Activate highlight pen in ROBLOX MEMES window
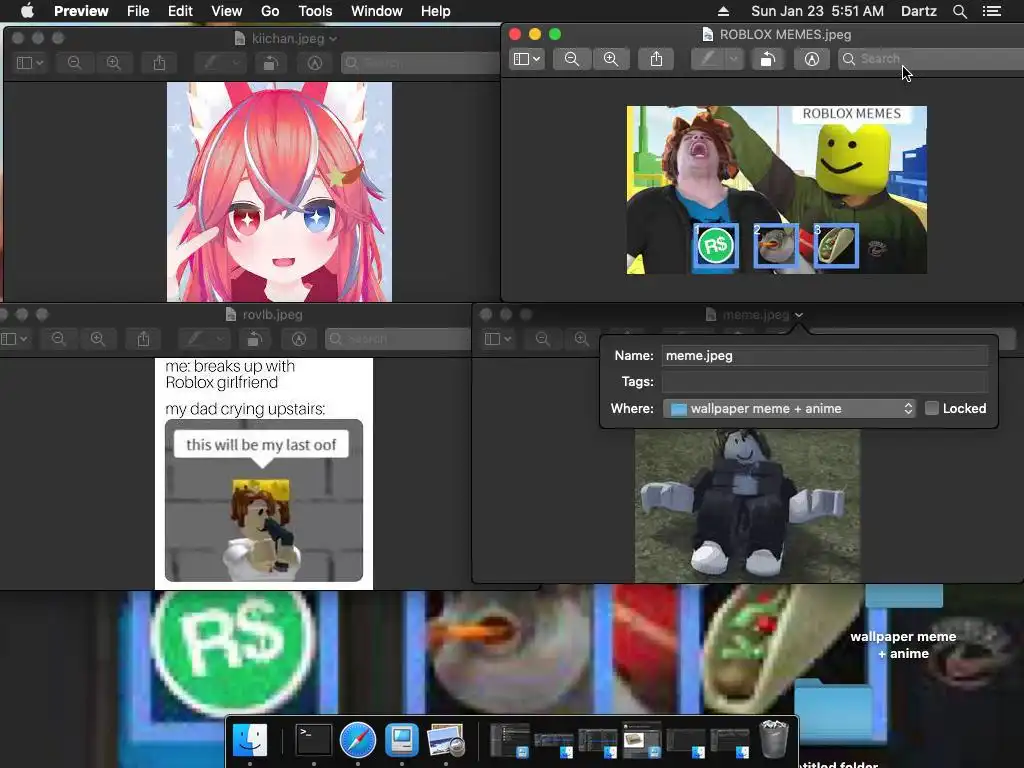The height and width of the screenshot is (768, 1024). (x=708, y=59)
